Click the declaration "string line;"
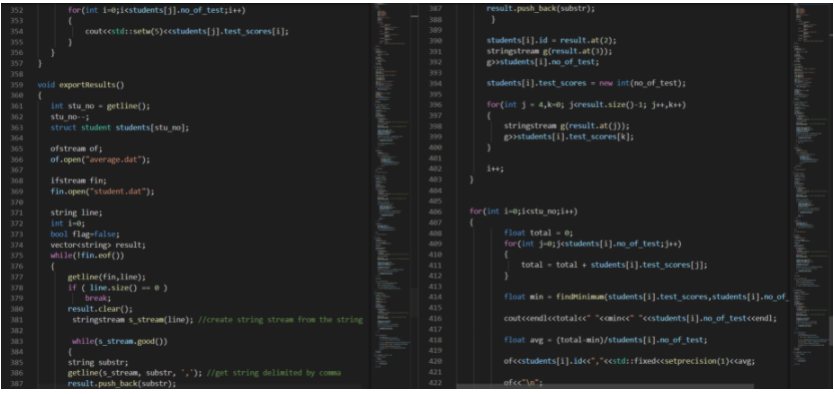The image size is (834, 394). [x=75, y=213]
